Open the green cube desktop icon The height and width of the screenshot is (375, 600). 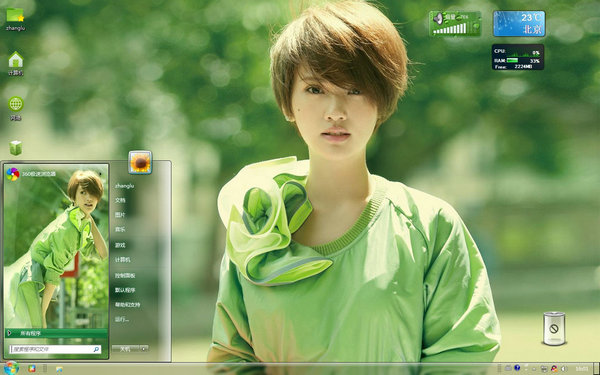point(16,148)
